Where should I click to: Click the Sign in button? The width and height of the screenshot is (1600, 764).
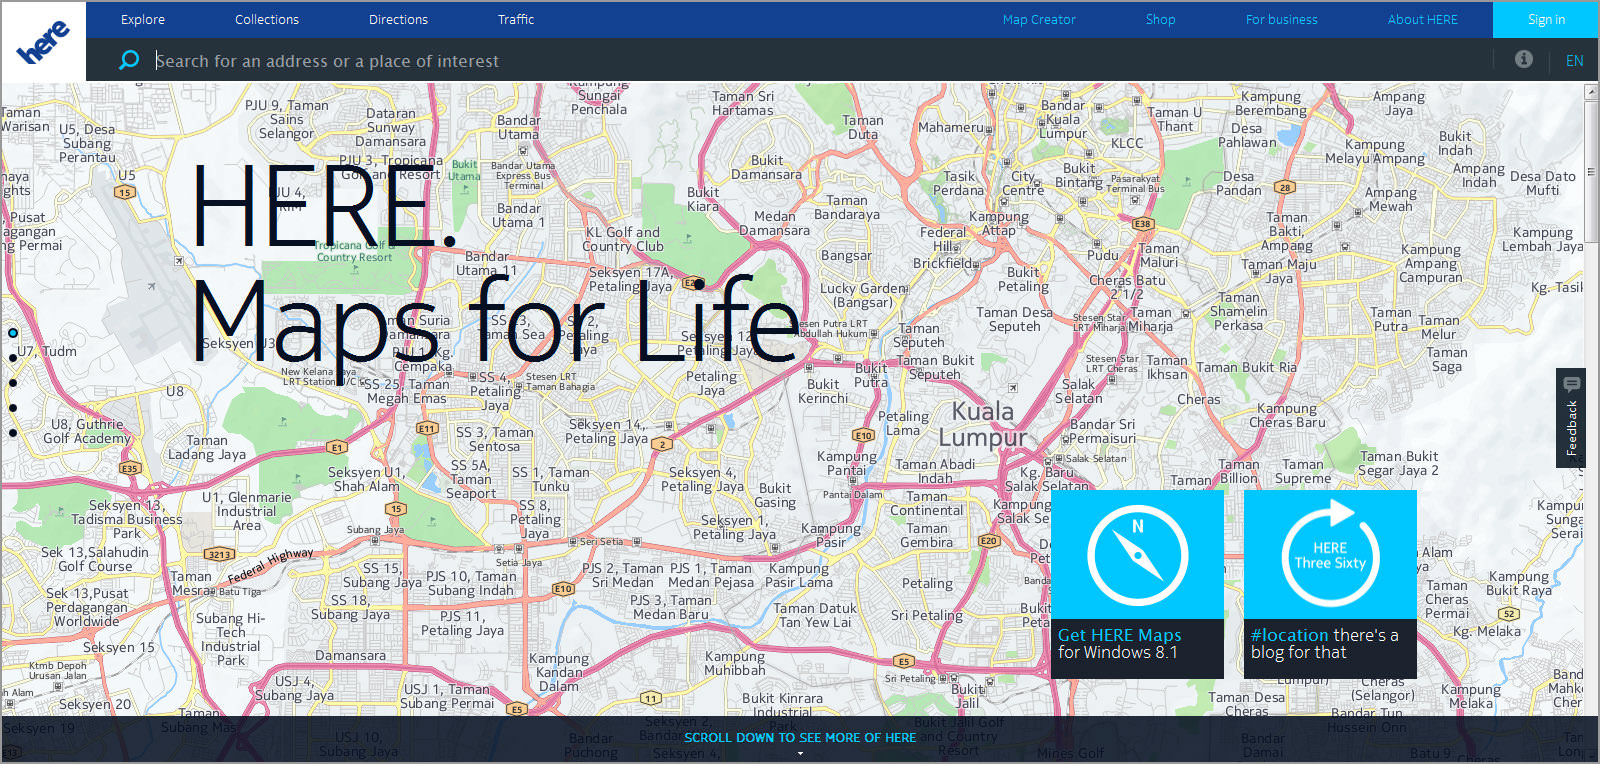click(1546, 19)
